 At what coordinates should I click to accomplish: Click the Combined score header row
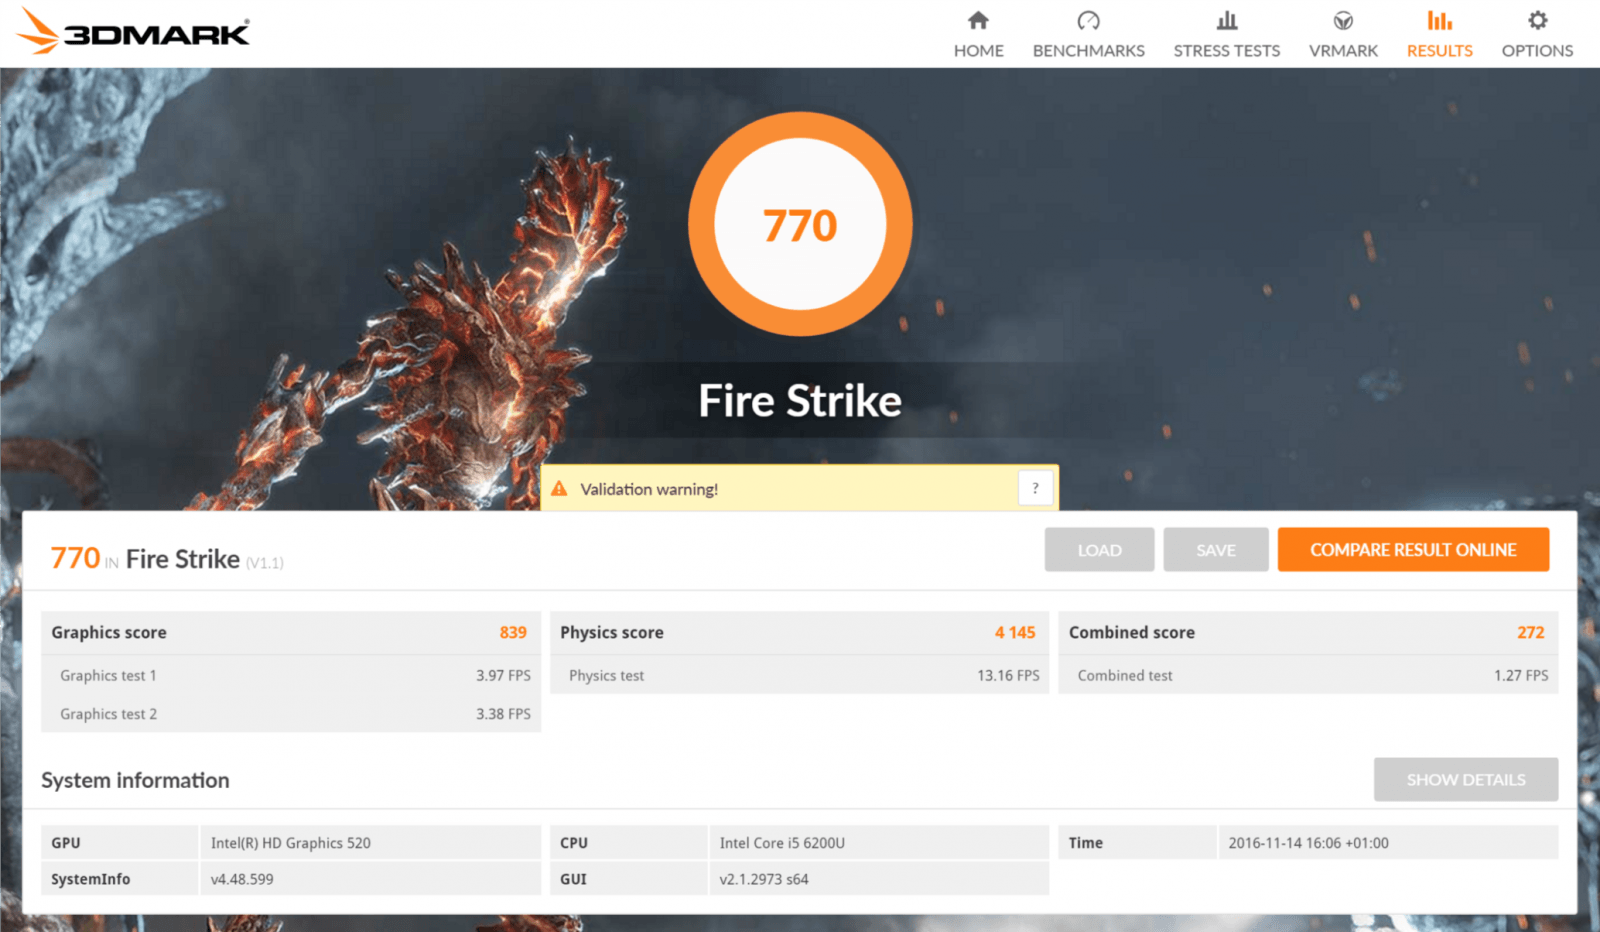click(x=1307, y=633)
